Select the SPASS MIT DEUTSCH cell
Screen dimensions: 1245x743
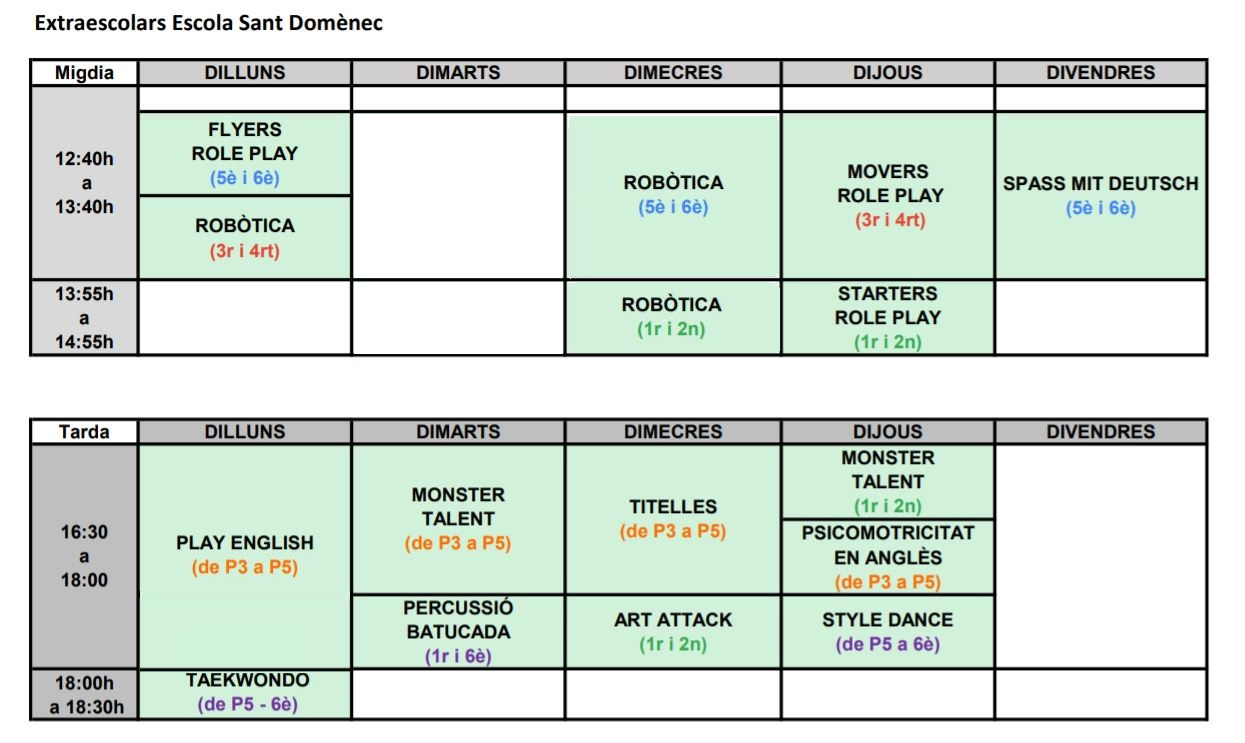pos(1100,195)
